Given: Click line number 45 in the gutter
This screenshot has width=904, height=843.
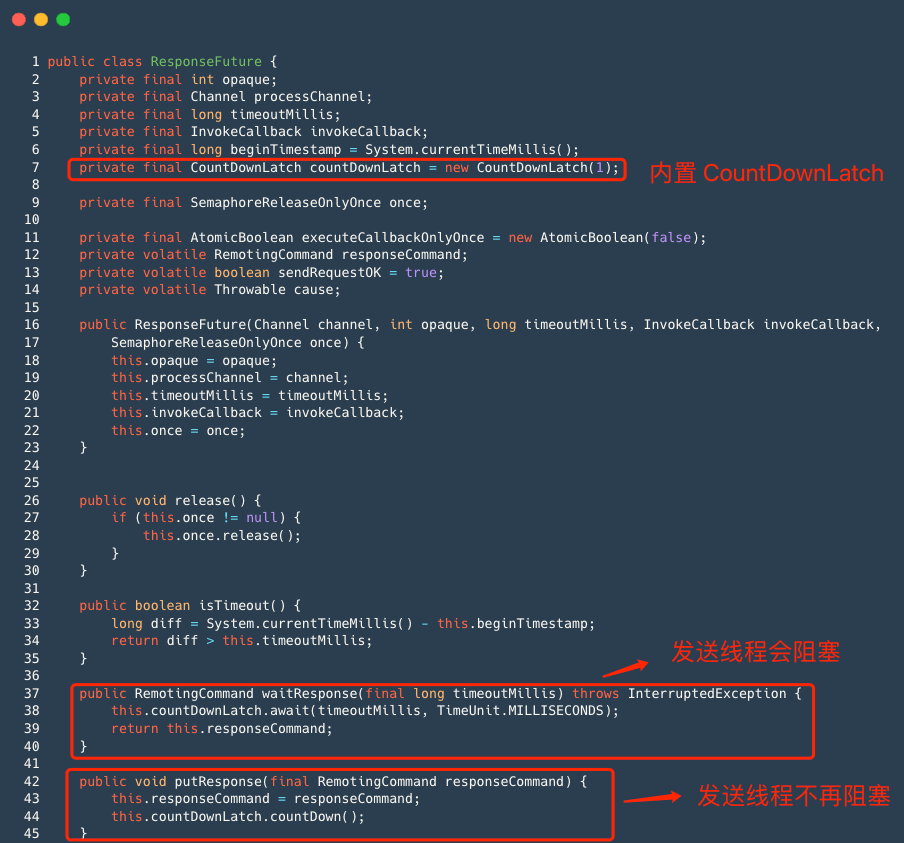Looking at the screenshot, I should [x=34, y=833].
